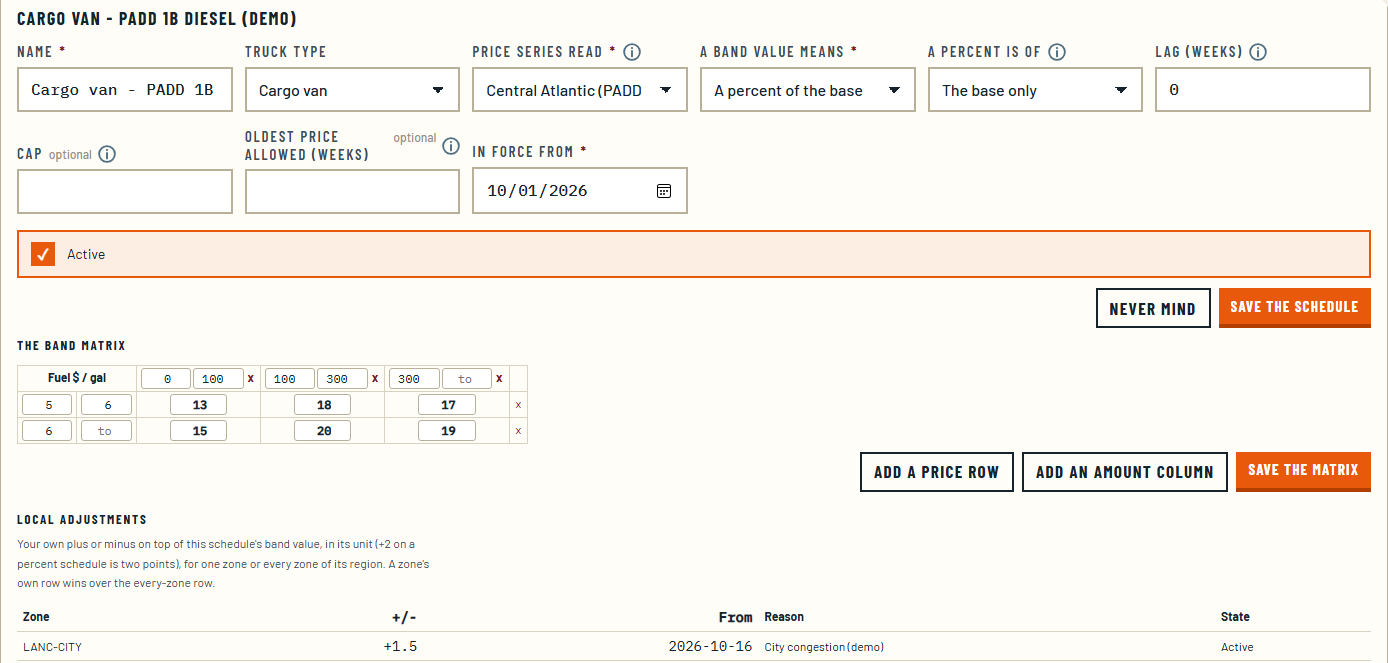Click the Lag (Weeks) info icon
1388x663 pixels.
coord(1258,52)
